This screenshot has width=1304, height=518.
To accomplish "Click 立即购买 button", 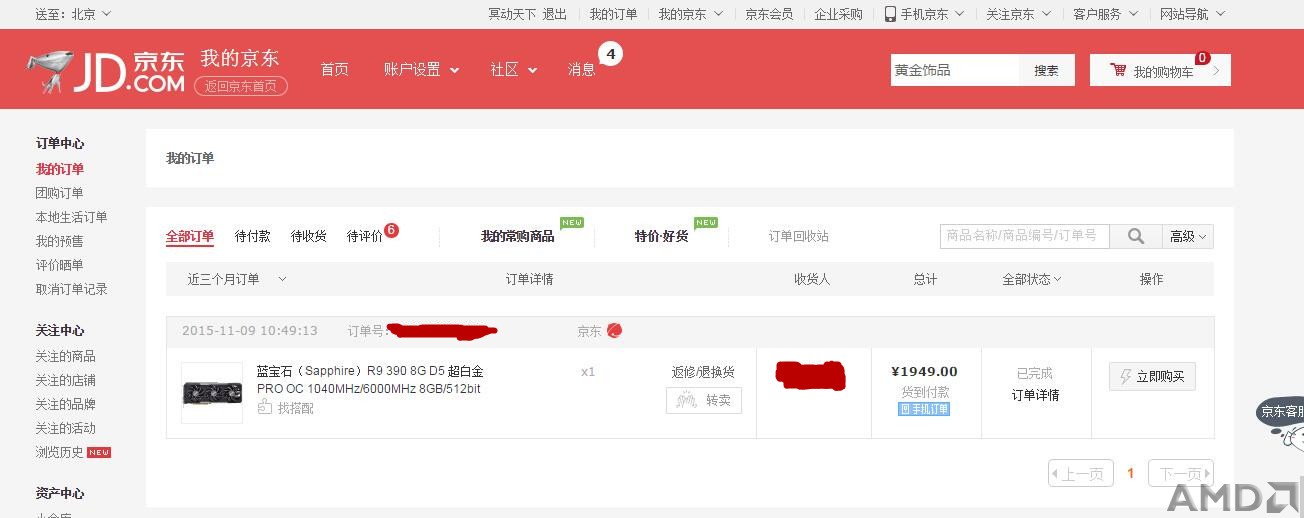I will click(x=1152, y=376).
